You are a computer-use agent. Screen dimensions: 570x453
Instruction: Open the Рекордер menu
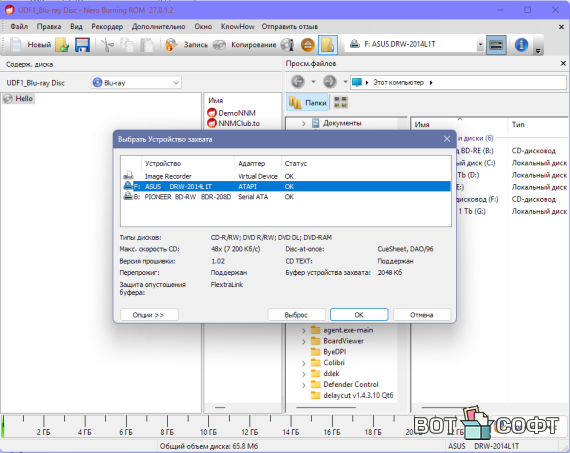click(107, 27)
